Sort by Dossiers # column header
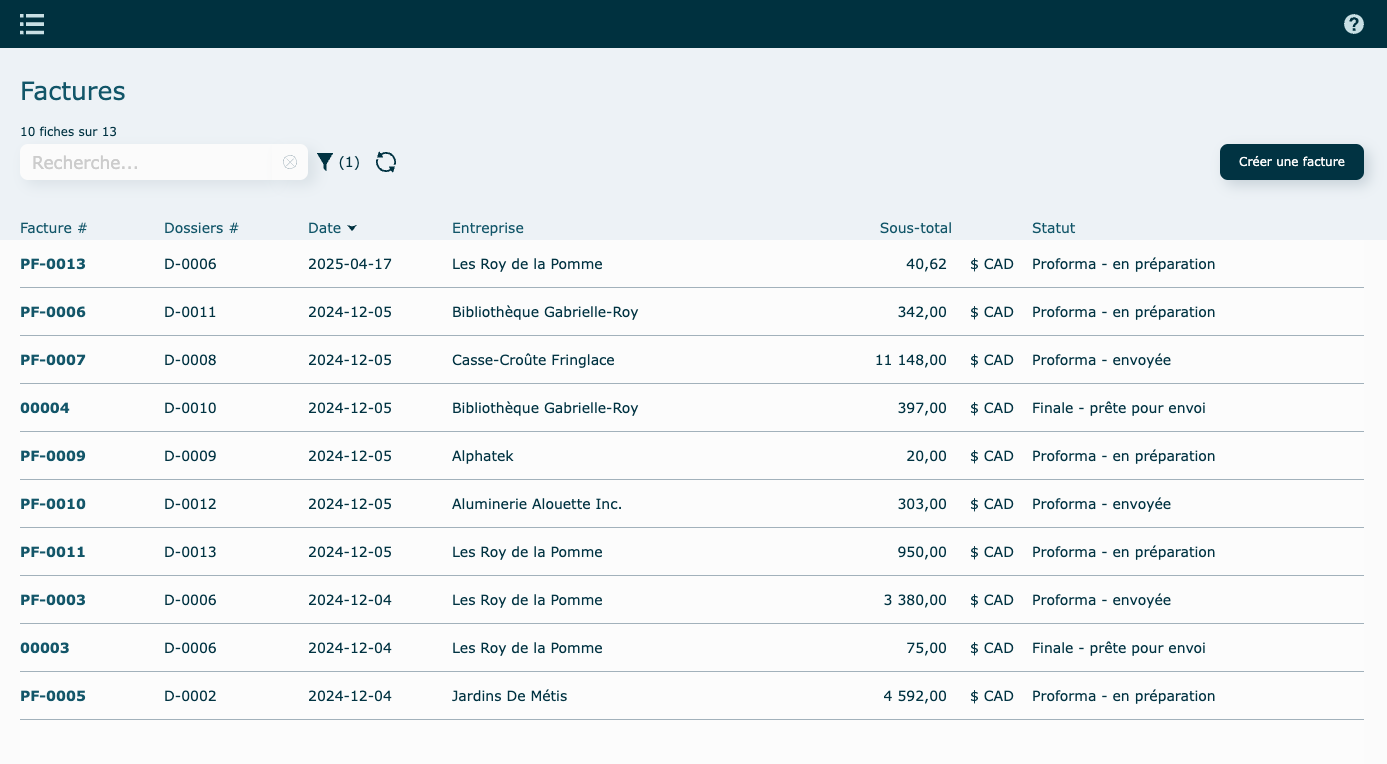This screenshot has height=764, width=1387. 201,228
